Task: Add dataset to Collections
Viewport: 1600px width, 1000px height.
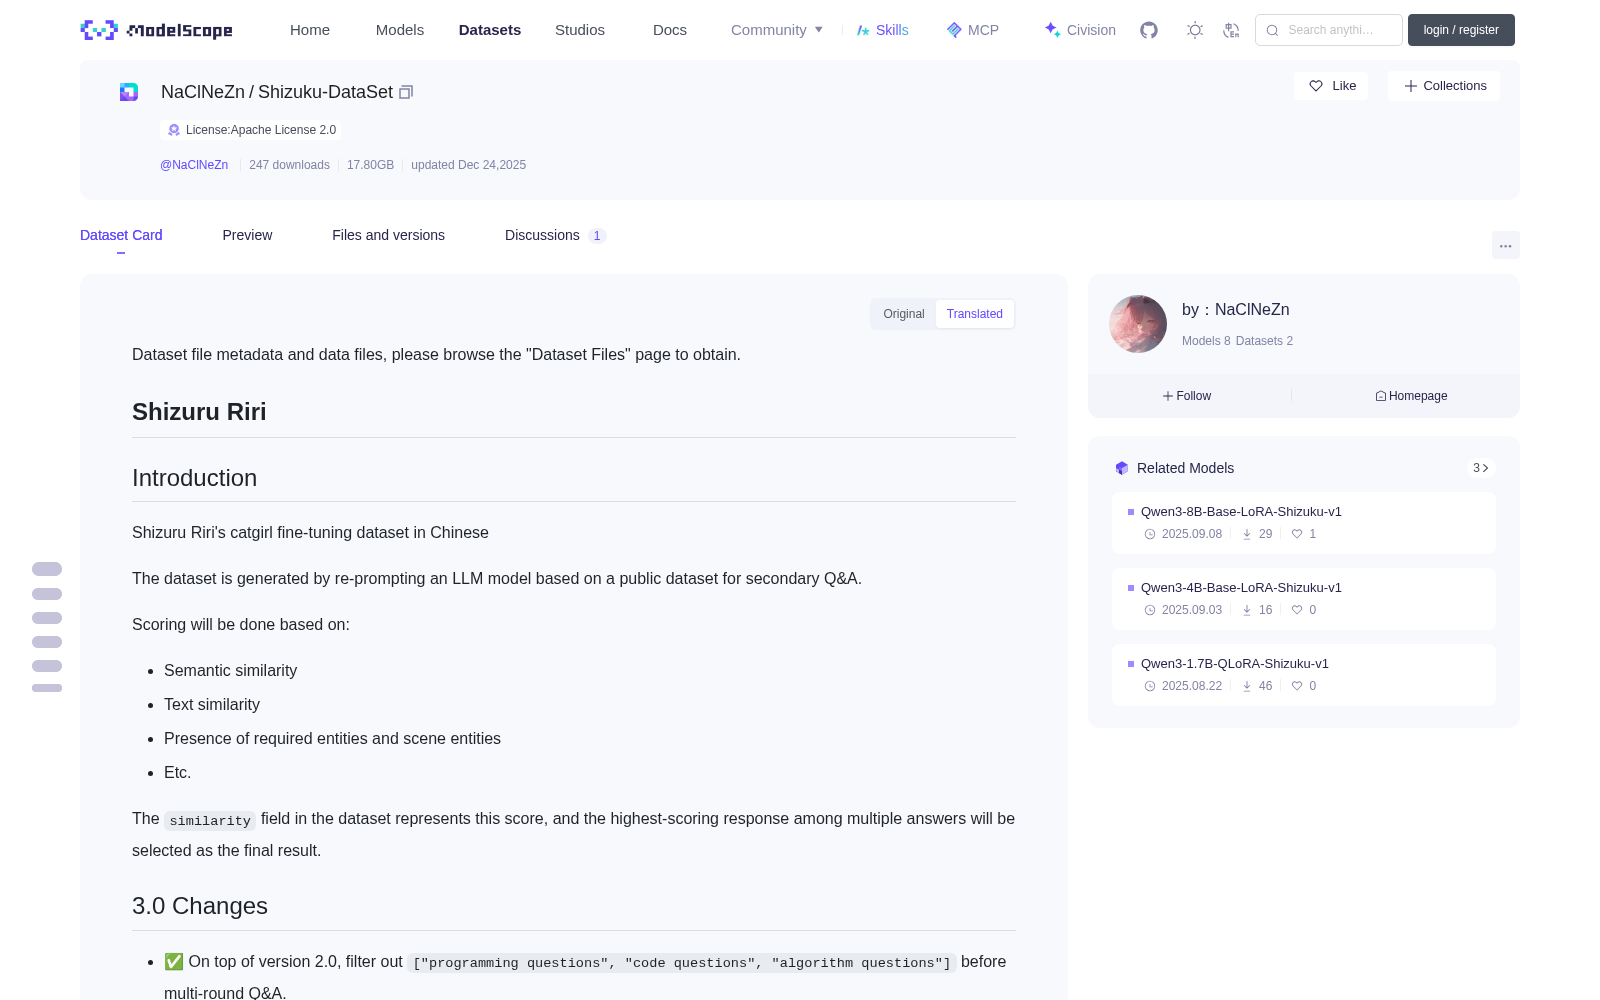Action: 1444,86
